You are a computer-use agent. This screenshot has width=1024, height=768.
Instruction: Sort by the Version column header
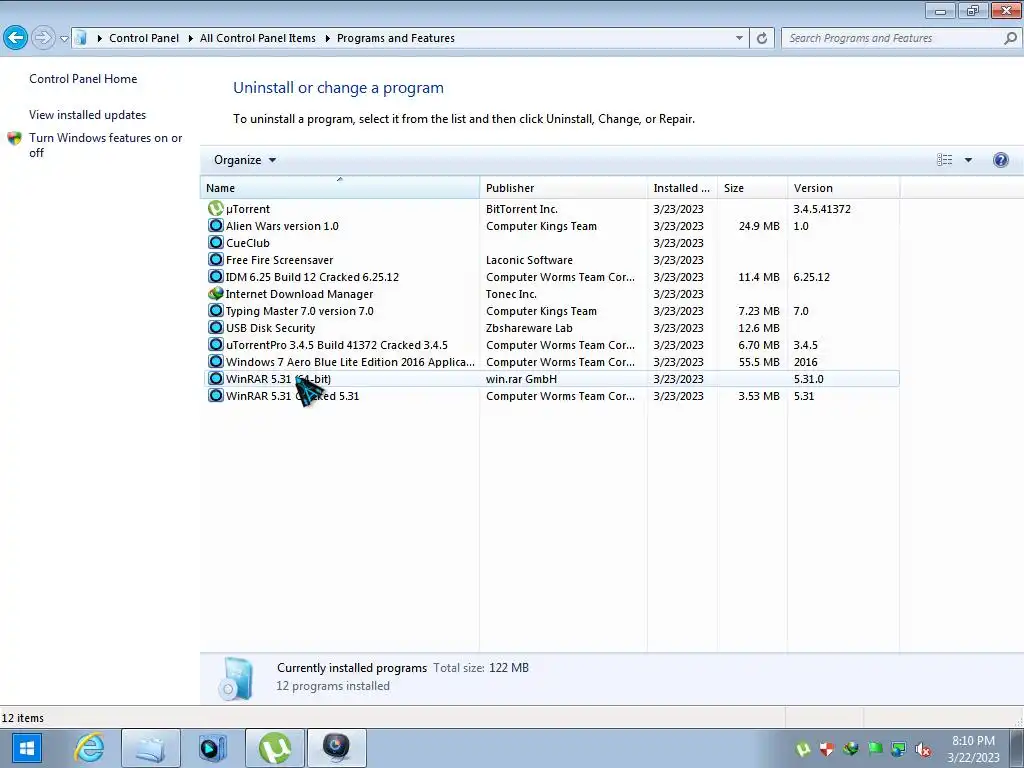[x=843, y=187]
